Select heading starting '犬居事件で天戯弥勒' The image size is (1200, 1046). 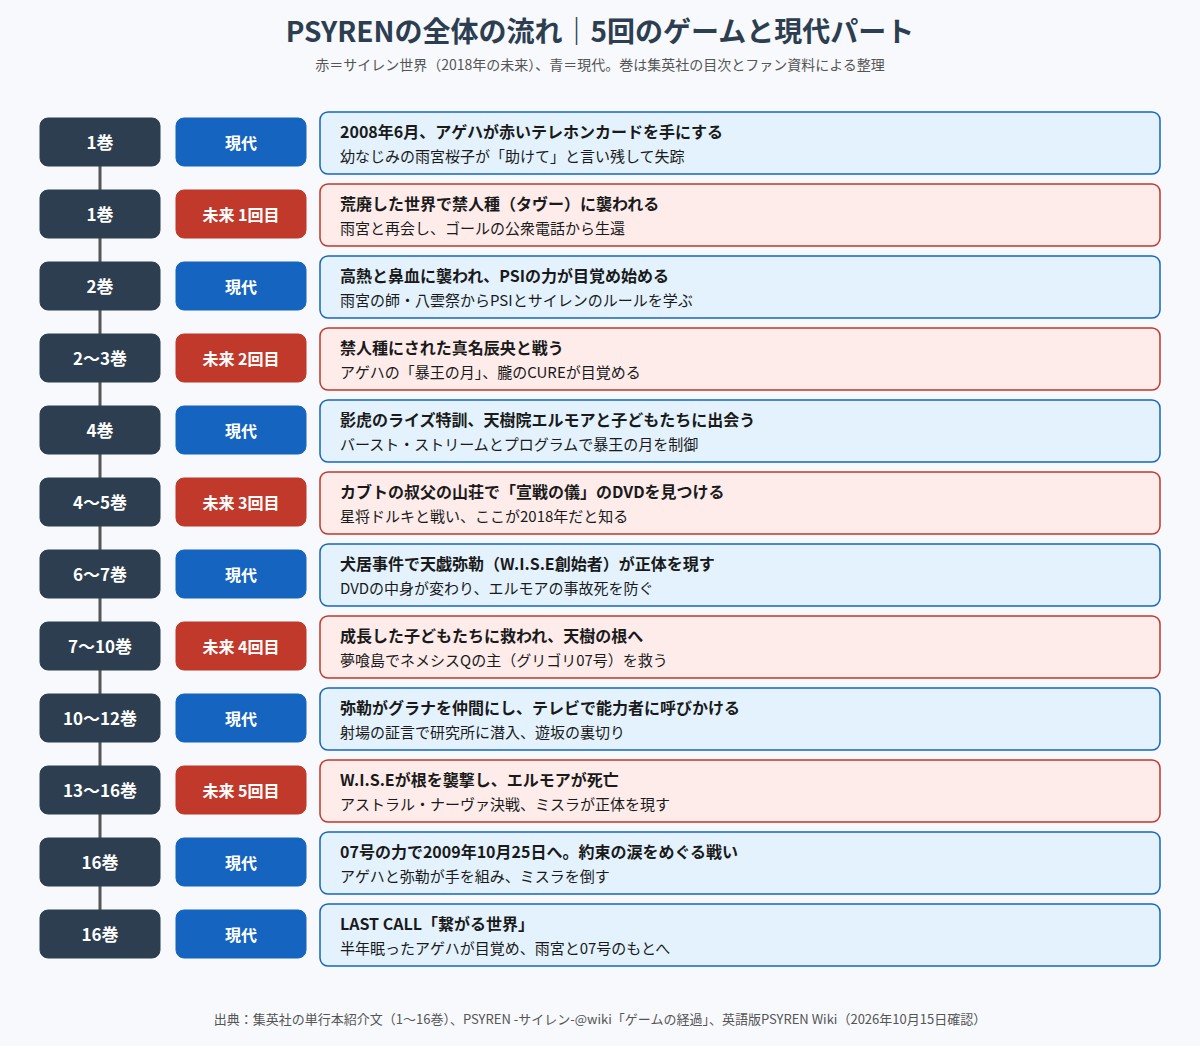pyautogui.click(x=527, y=564)
